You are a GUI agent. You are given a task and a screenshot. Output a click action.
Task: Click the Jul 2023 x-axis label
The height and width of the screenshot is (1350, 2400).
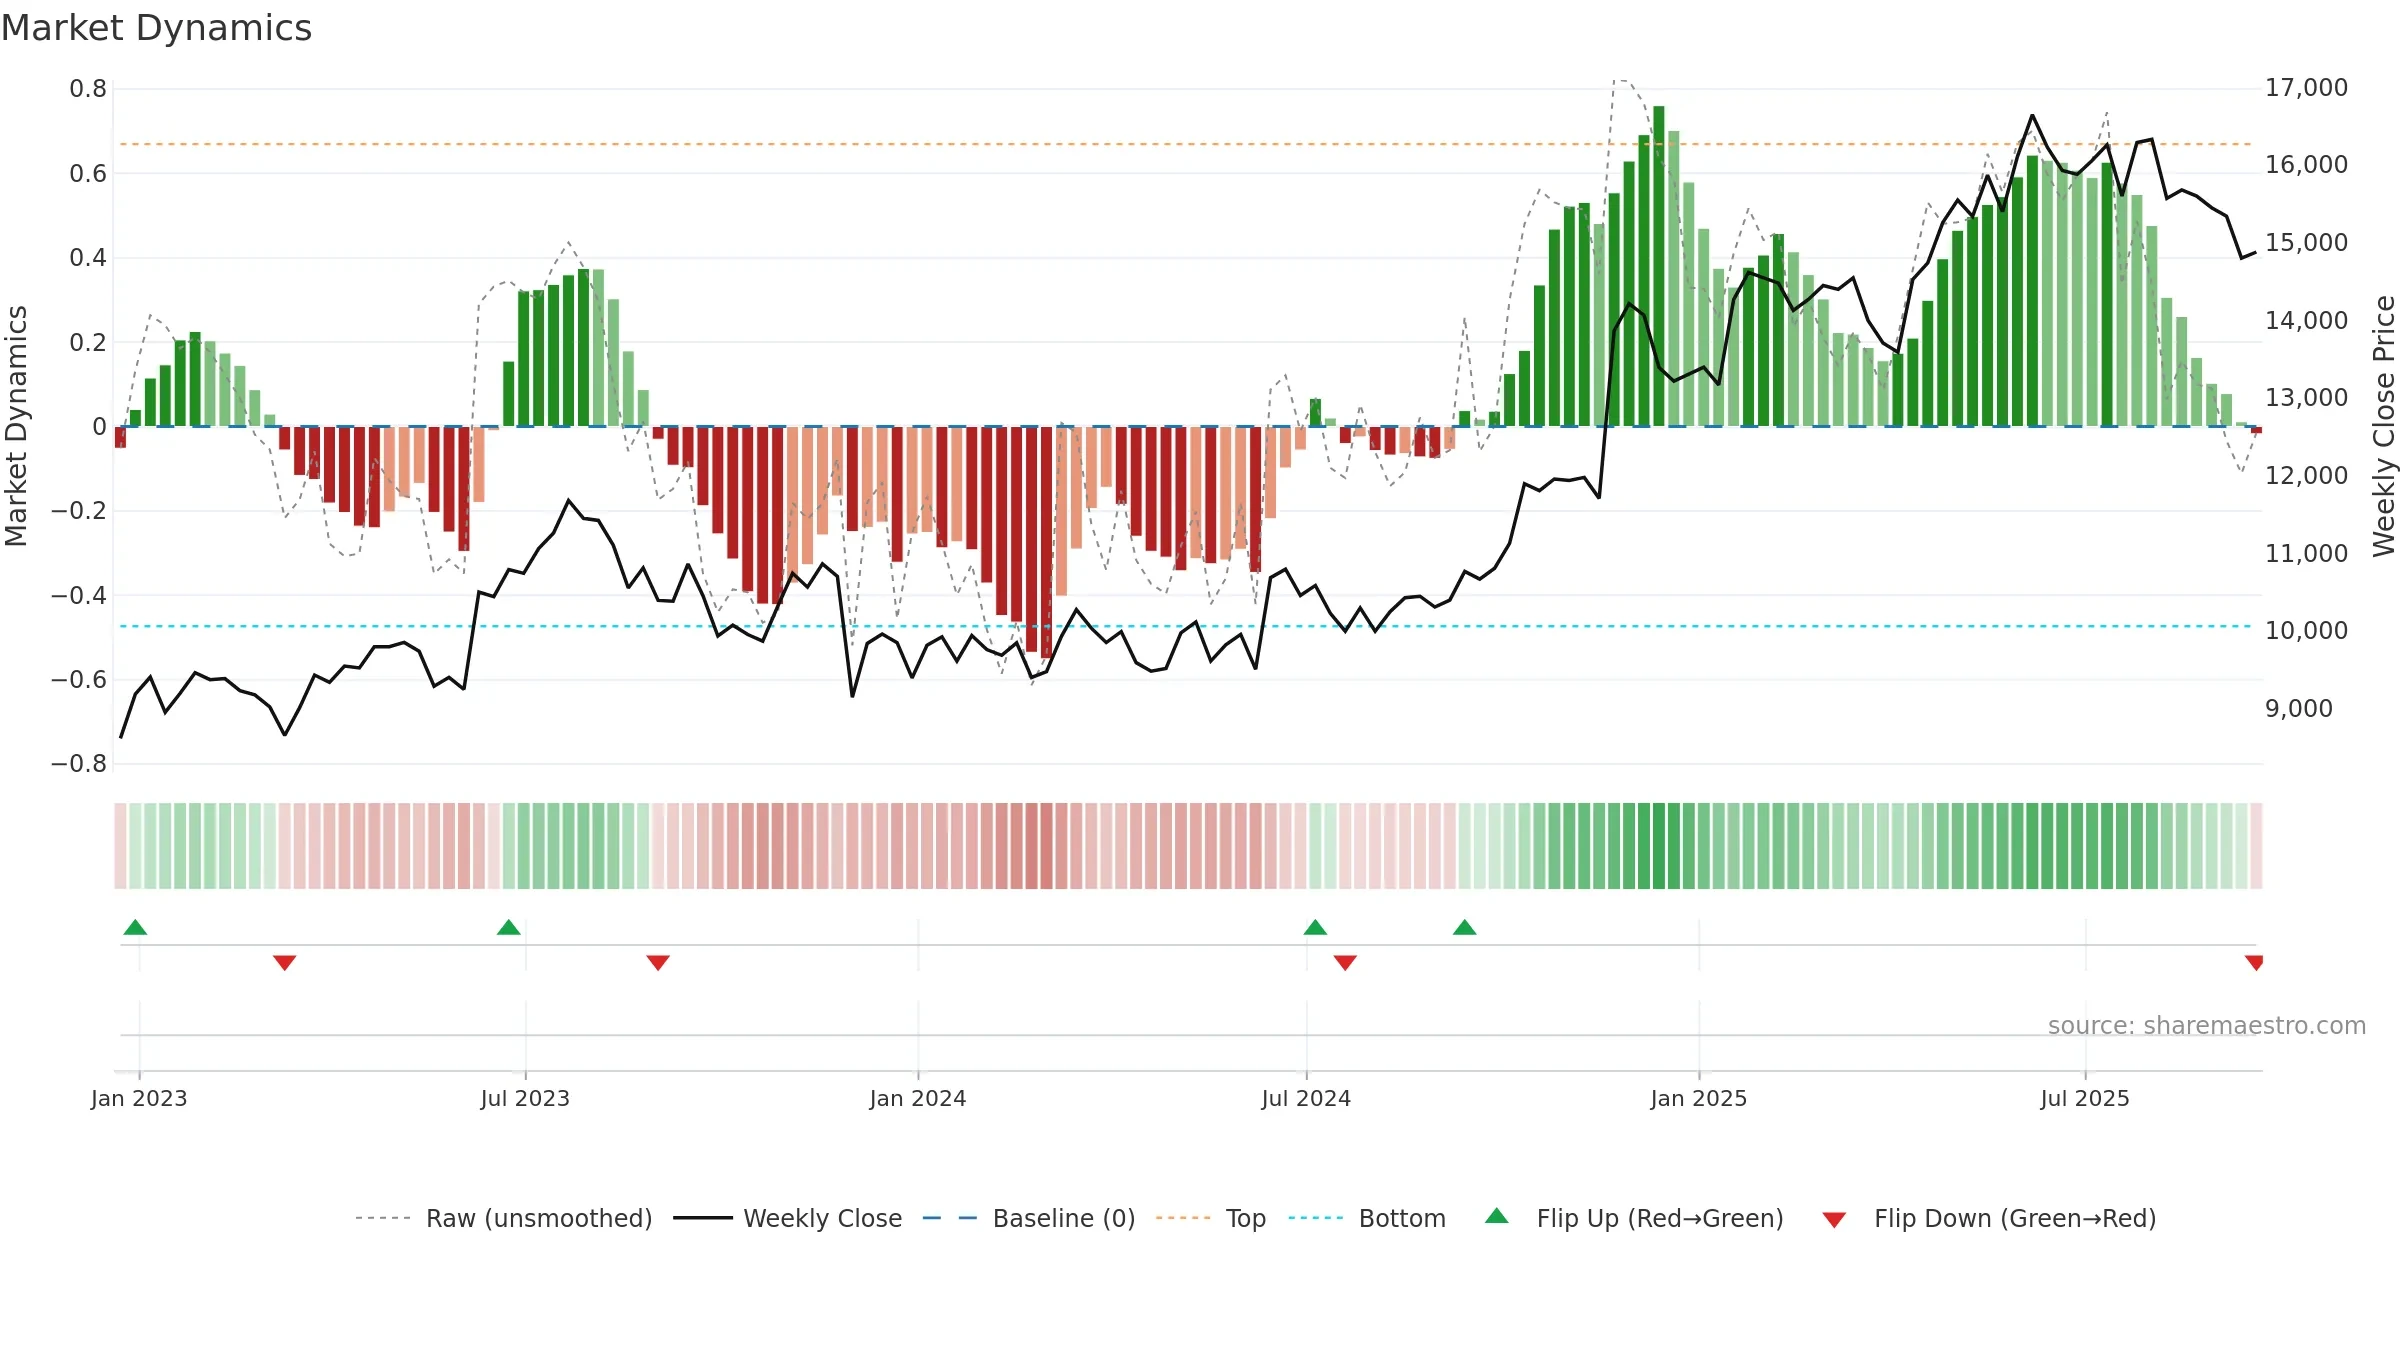(x=525, y=1098)
